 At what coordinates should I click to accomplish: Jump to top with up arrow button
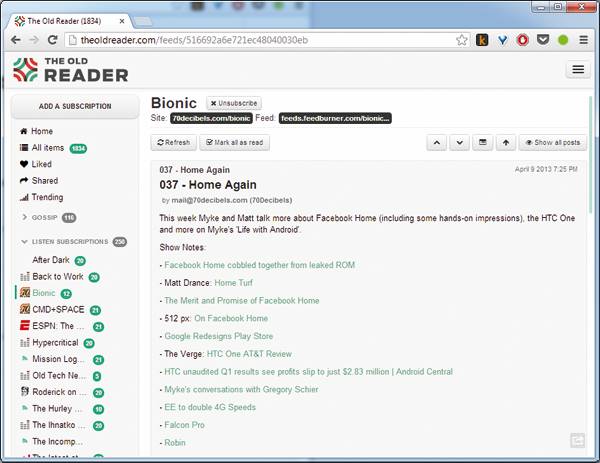tap(506, 142)
